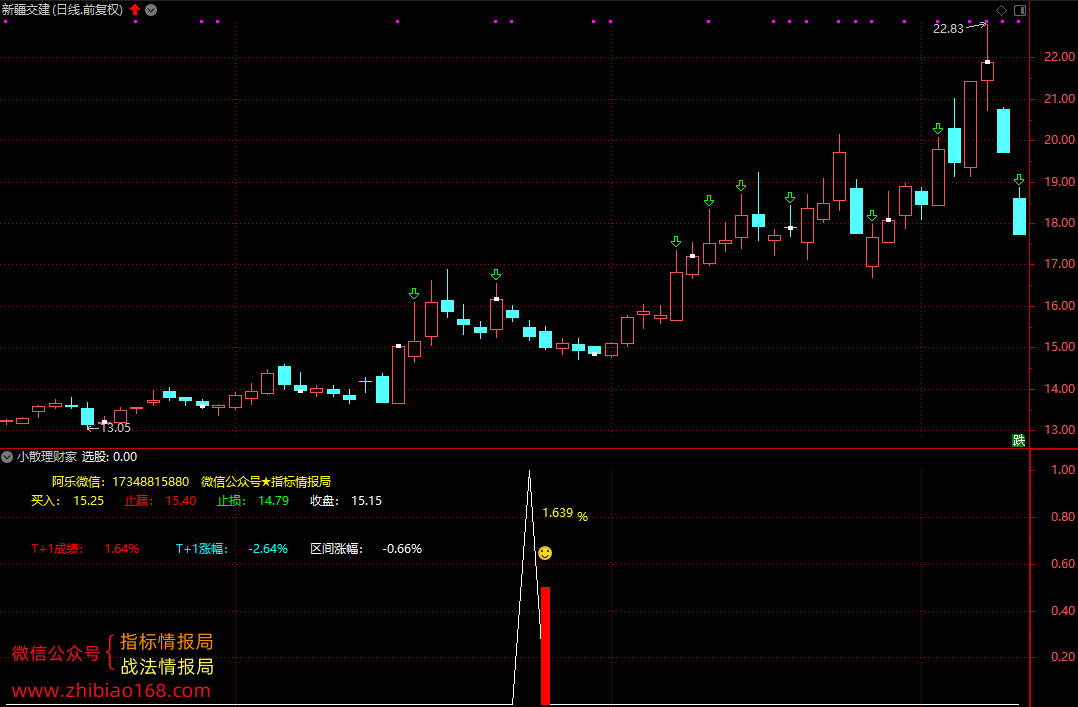Click the 收盘 value 15.15

click(366, 501)
